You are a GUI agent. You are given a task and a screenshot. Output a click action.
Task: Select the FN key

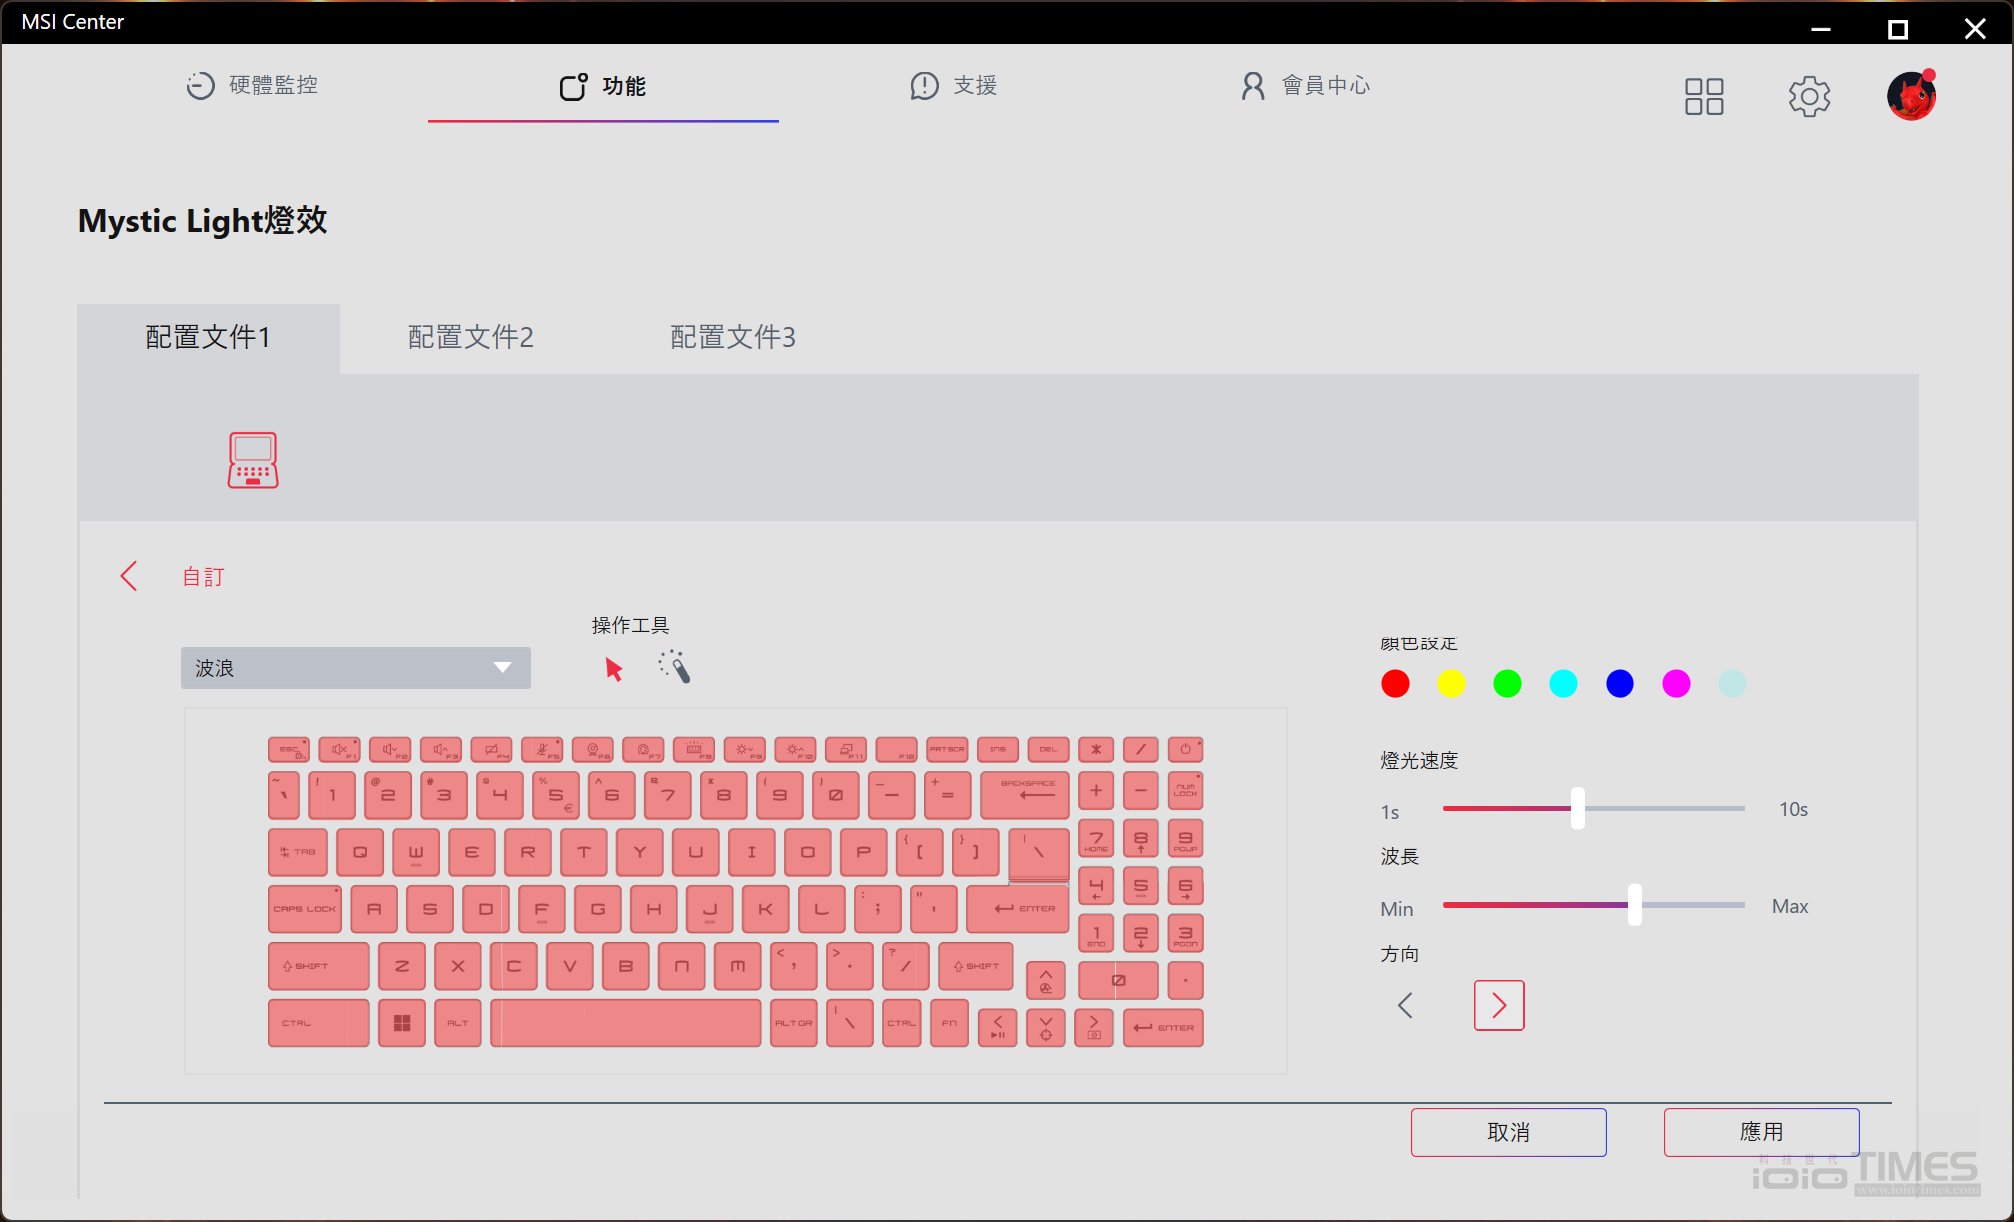tap(950, 1023)
